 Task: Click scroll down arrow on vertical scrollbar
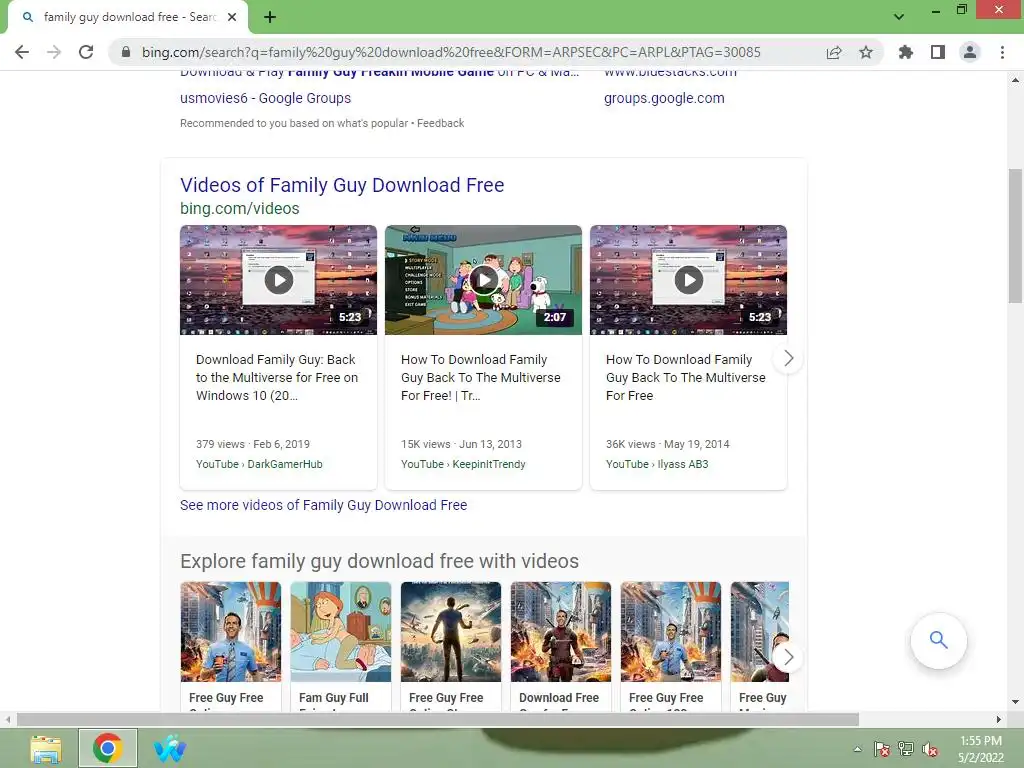click(x=1015, y=702)
